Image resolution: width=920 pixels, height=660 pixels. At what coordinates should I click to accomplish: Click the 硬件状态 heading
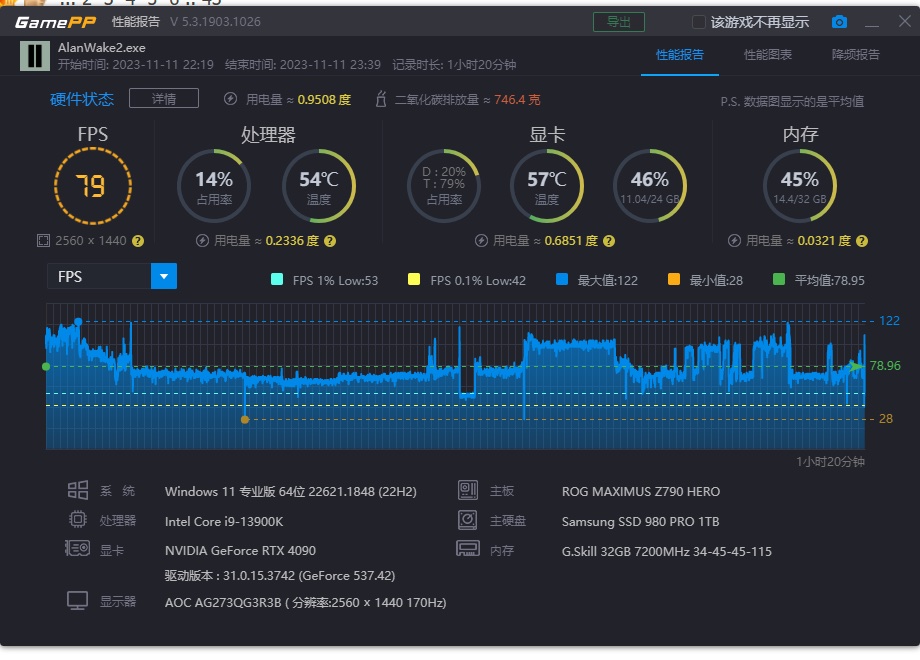pyautogui.click(x=82, y=99)
